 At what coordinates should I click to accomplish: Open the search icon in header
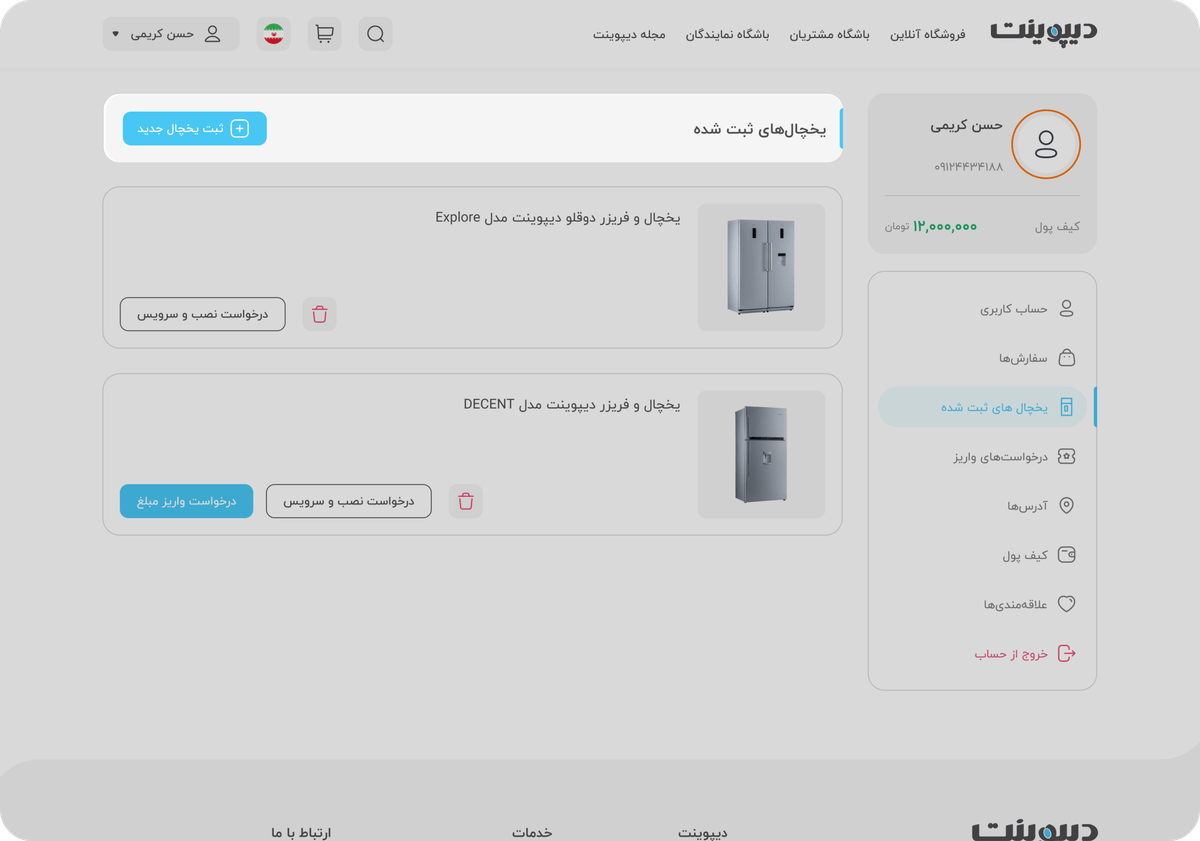375,34
